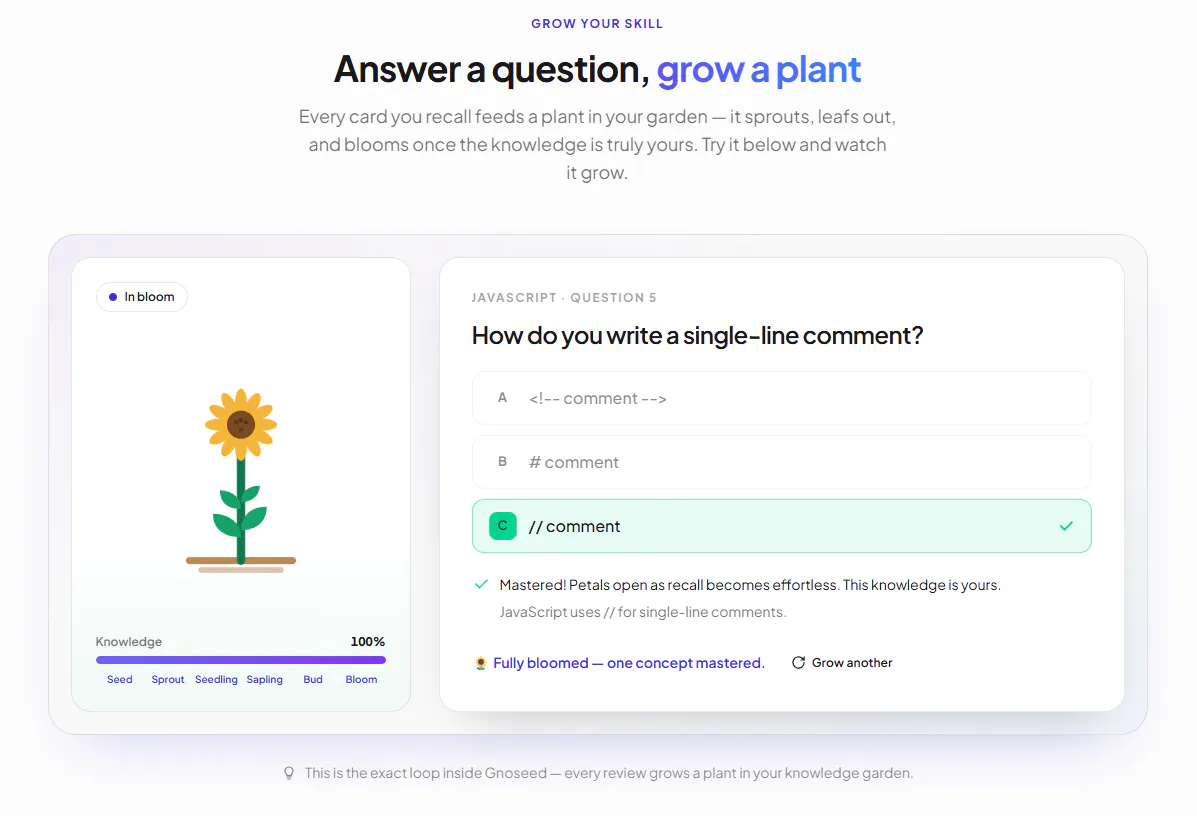The image size is (1197, 816).
Task: Click the green C letter badge
Action: 502,526
